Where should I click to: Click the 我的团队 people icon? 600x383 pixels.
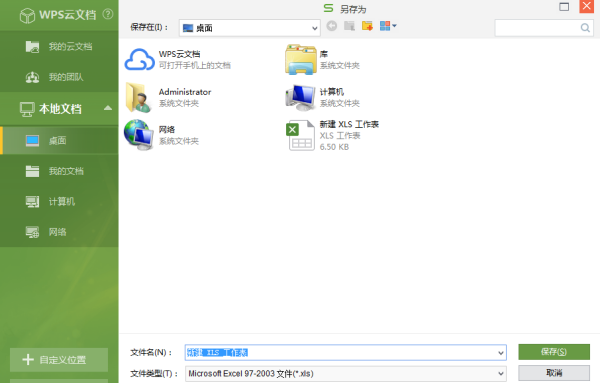click(x=32, y=77)
